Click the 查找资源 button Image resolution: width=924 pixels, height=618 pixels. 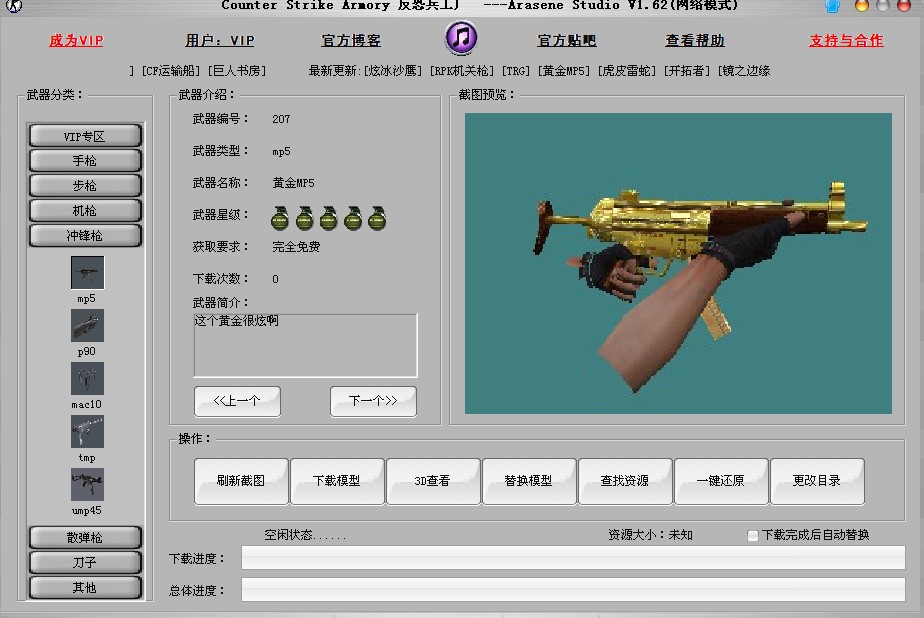point(625,481)
